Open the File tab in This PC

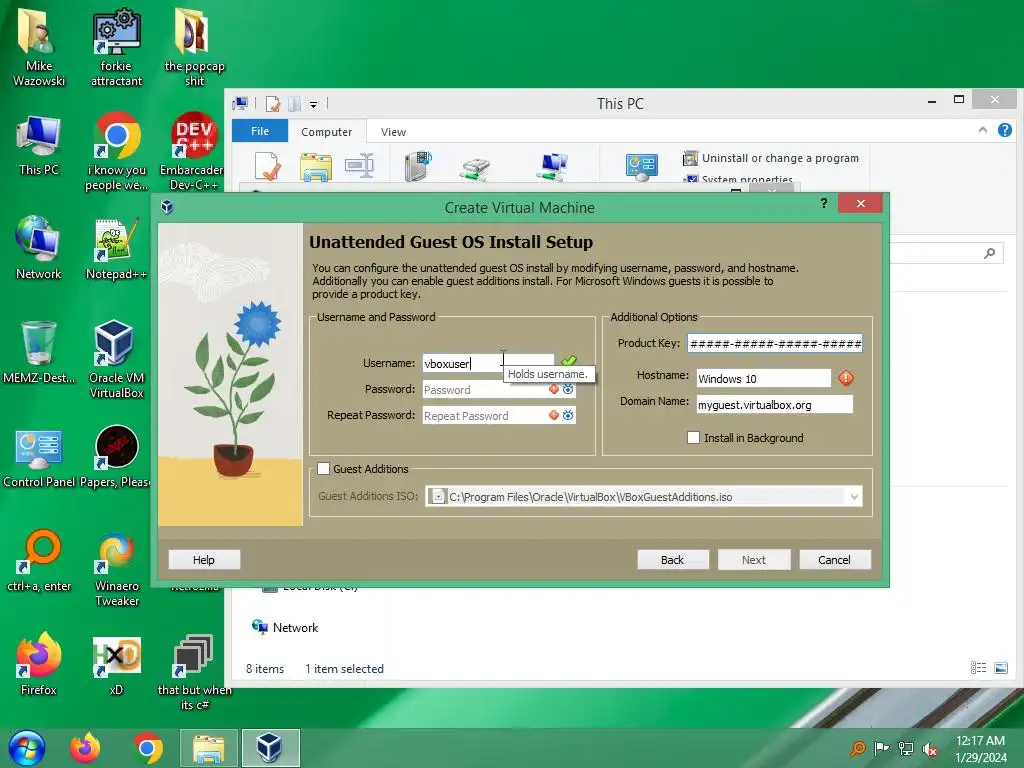(260, 131)
